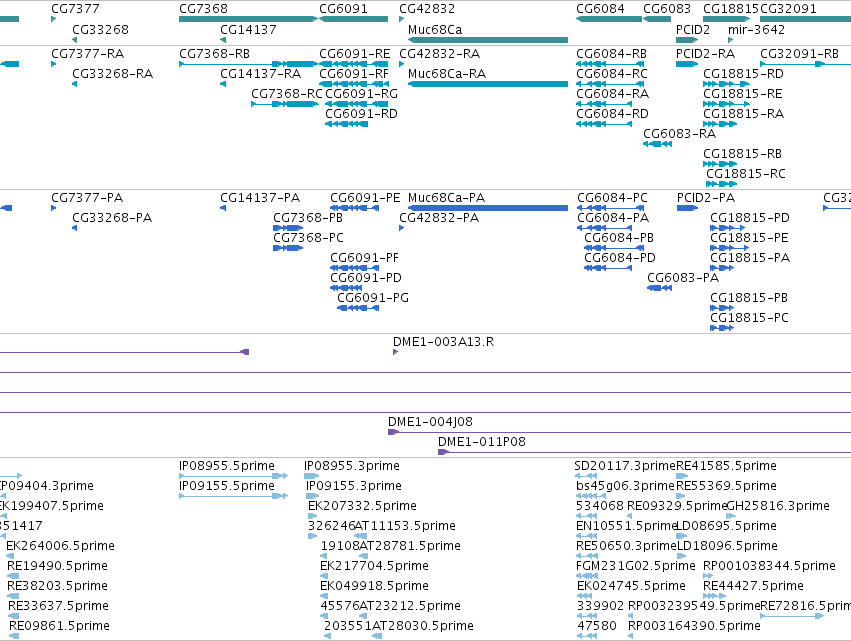Select the CG14137-RA transcript label
Screen dimensions: 851x641
click(261, 74)
